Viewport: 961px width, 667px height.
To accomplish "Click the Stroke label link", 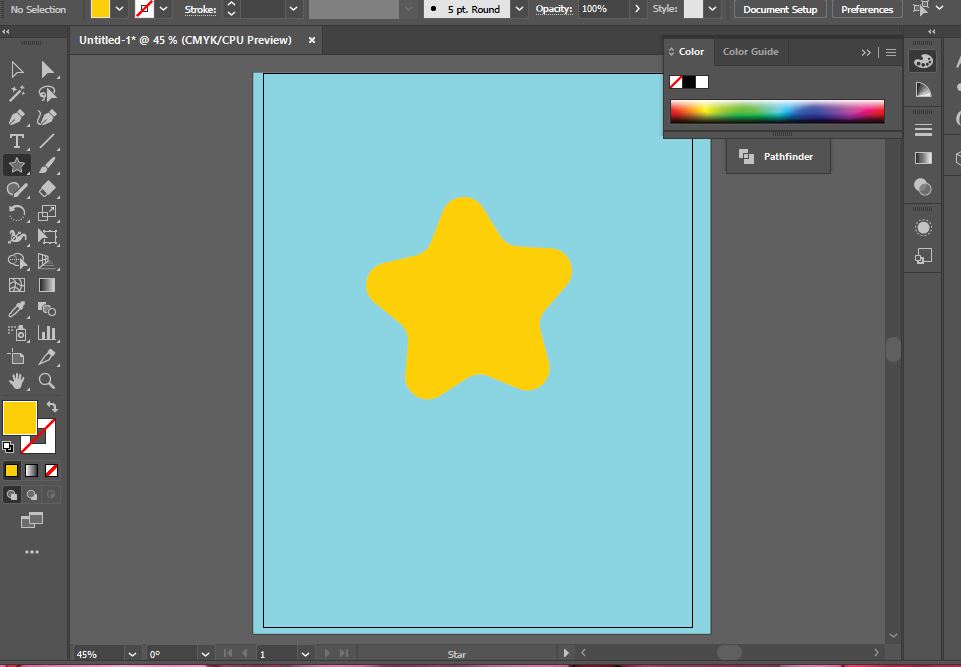I will pos(200,9).
